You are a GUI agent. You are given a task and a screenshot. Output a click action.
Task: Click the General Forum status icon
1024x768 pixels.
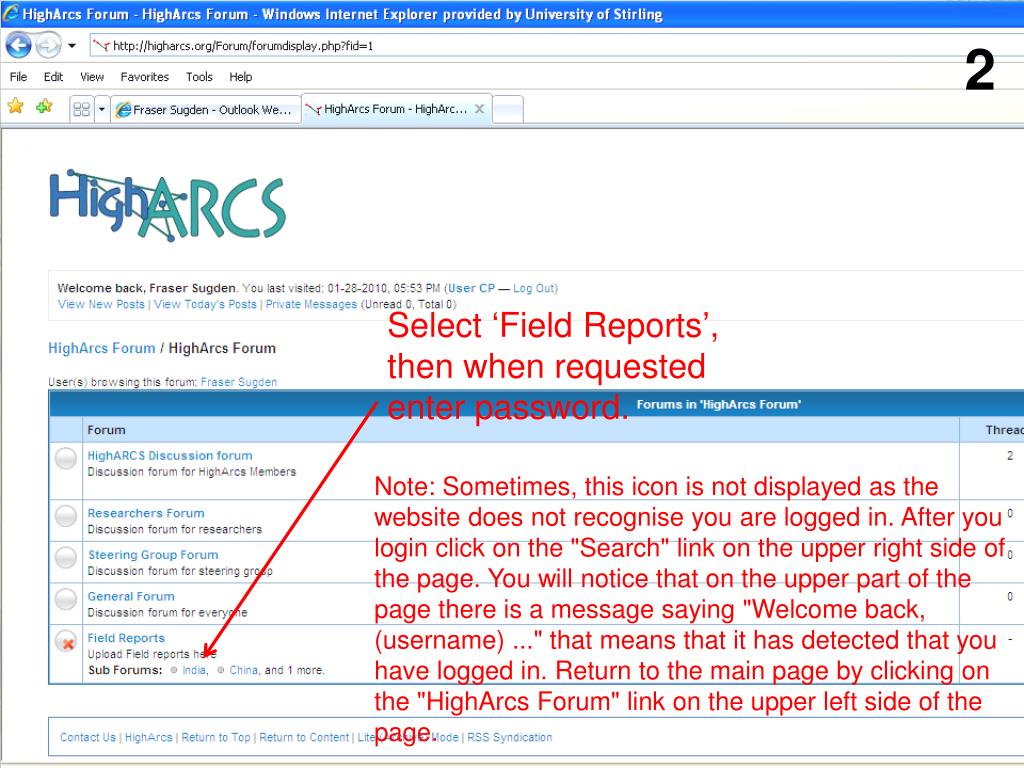[x=65, y=599]
